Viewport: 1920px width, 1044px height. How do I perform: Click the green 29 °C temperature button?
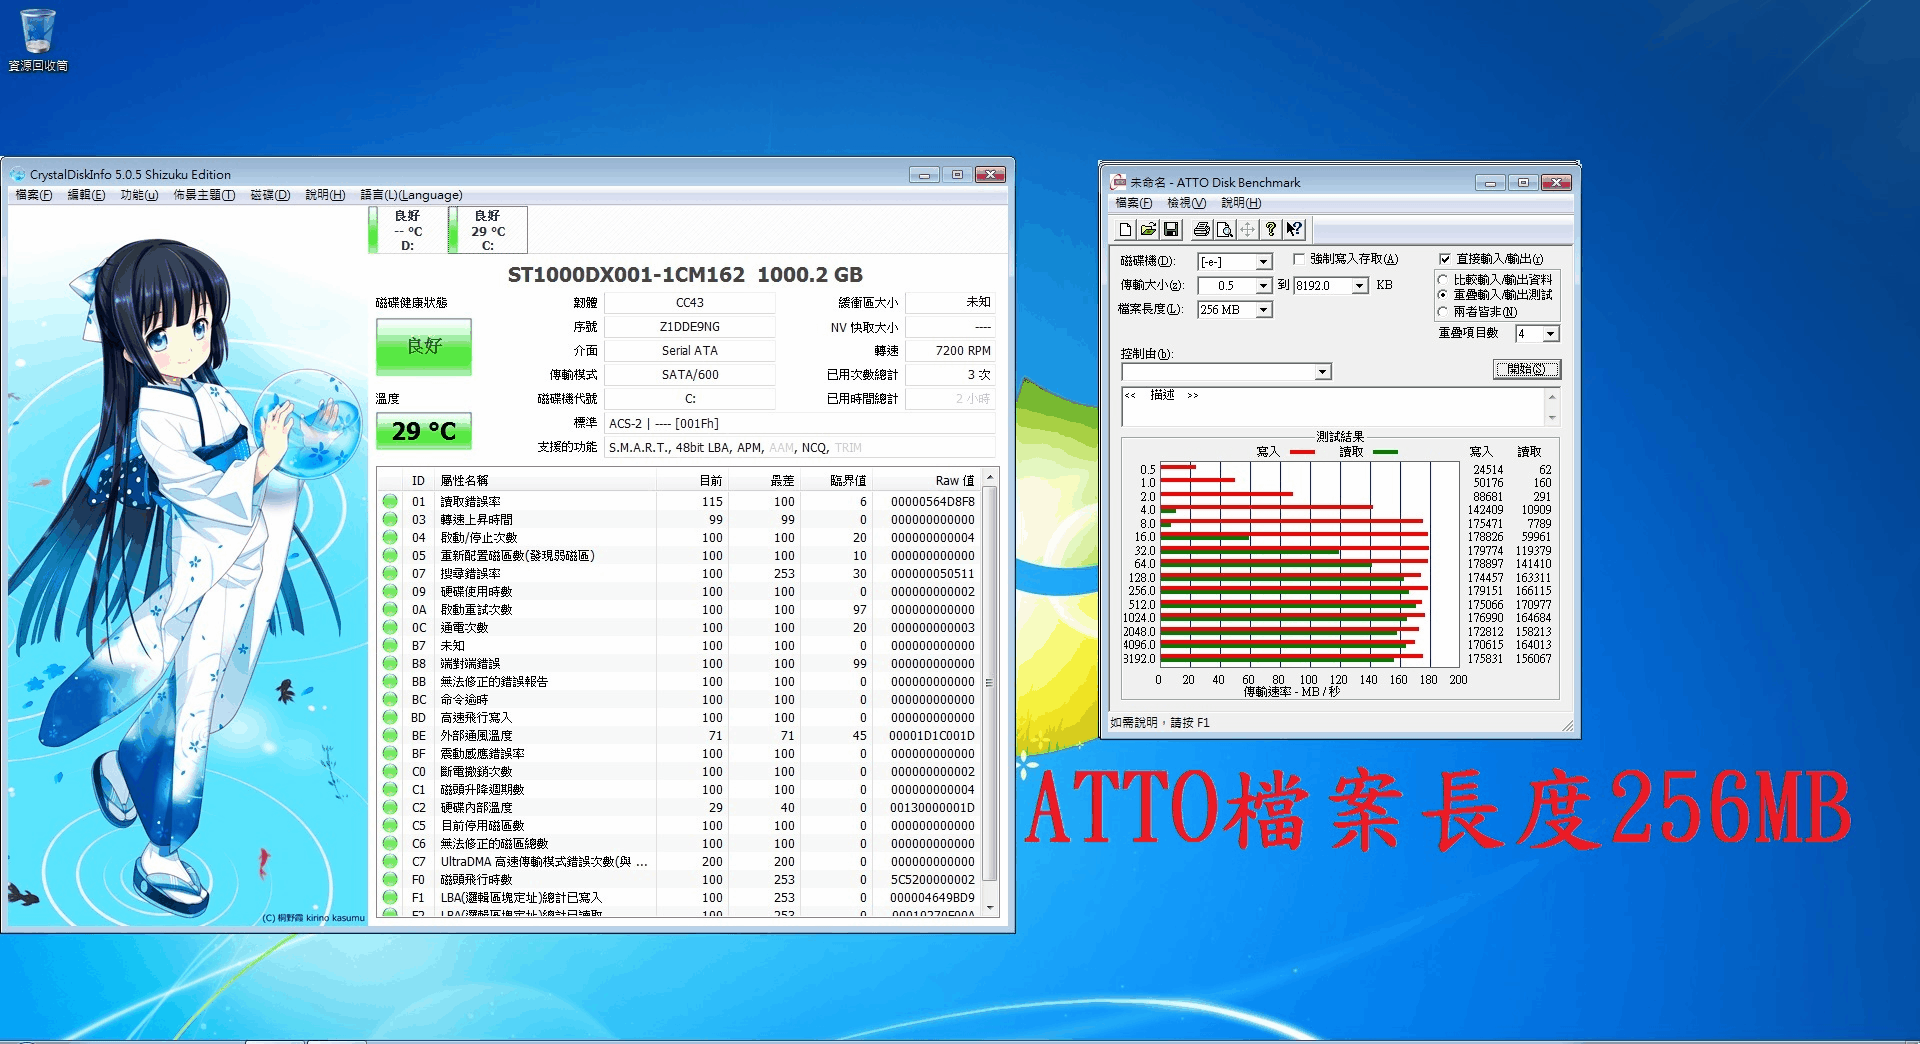point(424,431)
